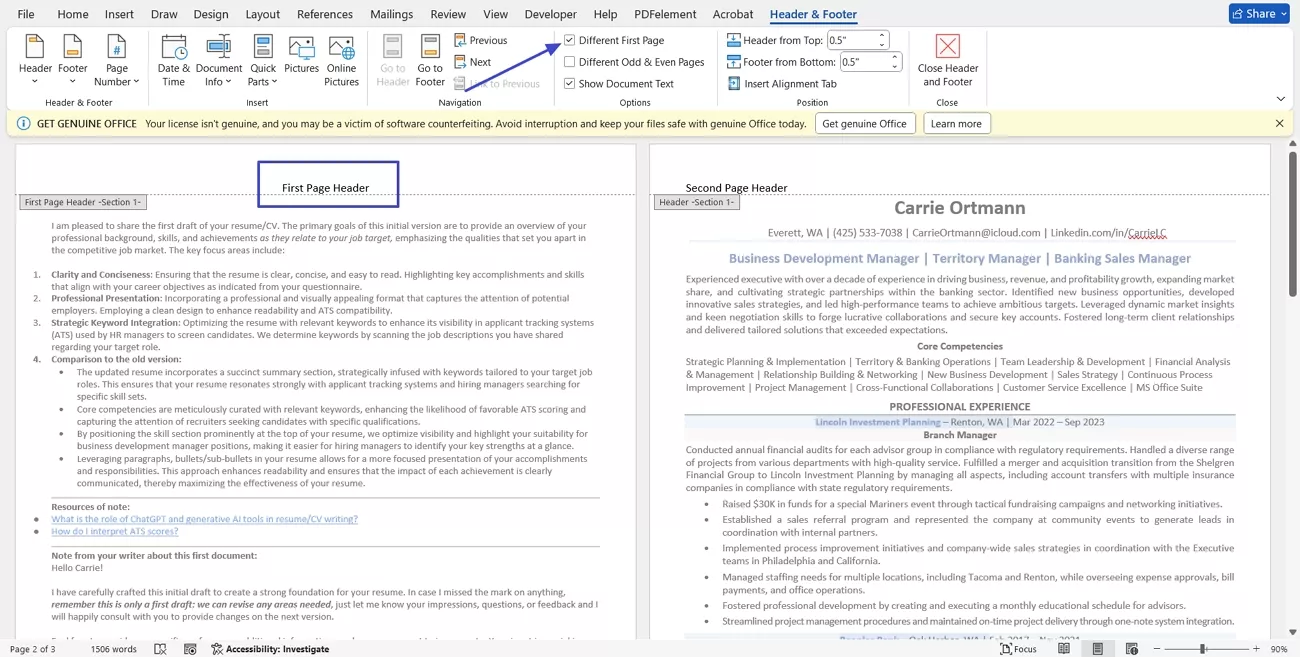Viewport: 1300px width, 657px height.
Task: Click the Learn more button
Action: pos(956,124)
